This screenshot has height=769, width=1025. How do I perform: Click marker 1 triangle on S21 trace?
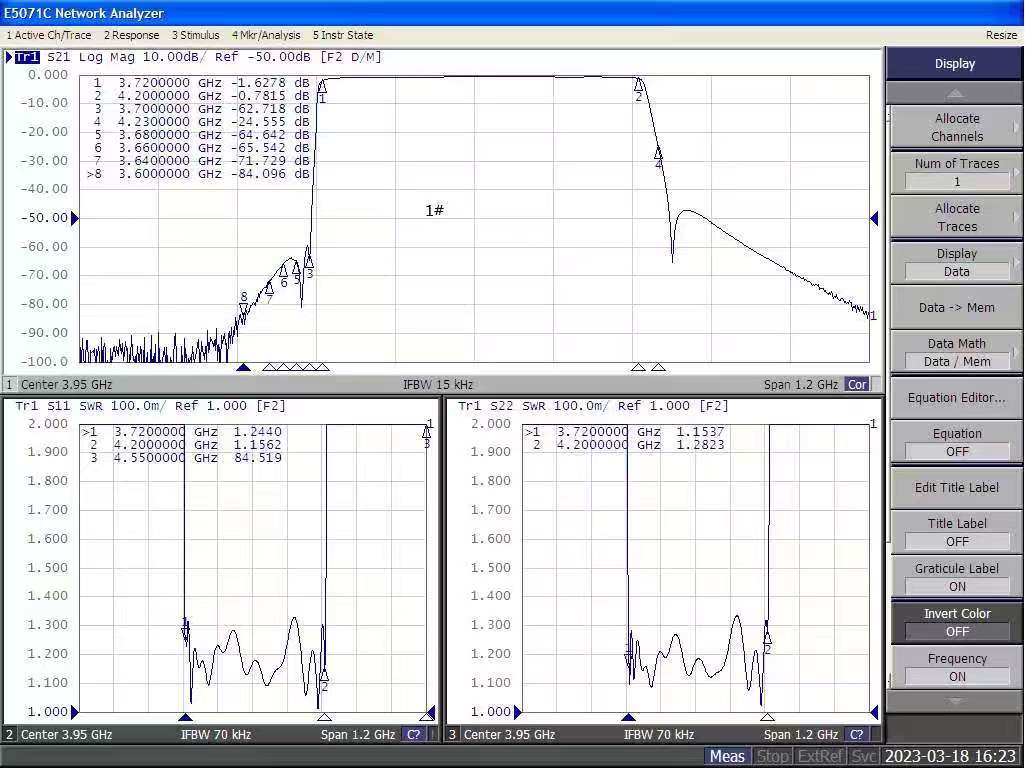pos(322,86)
